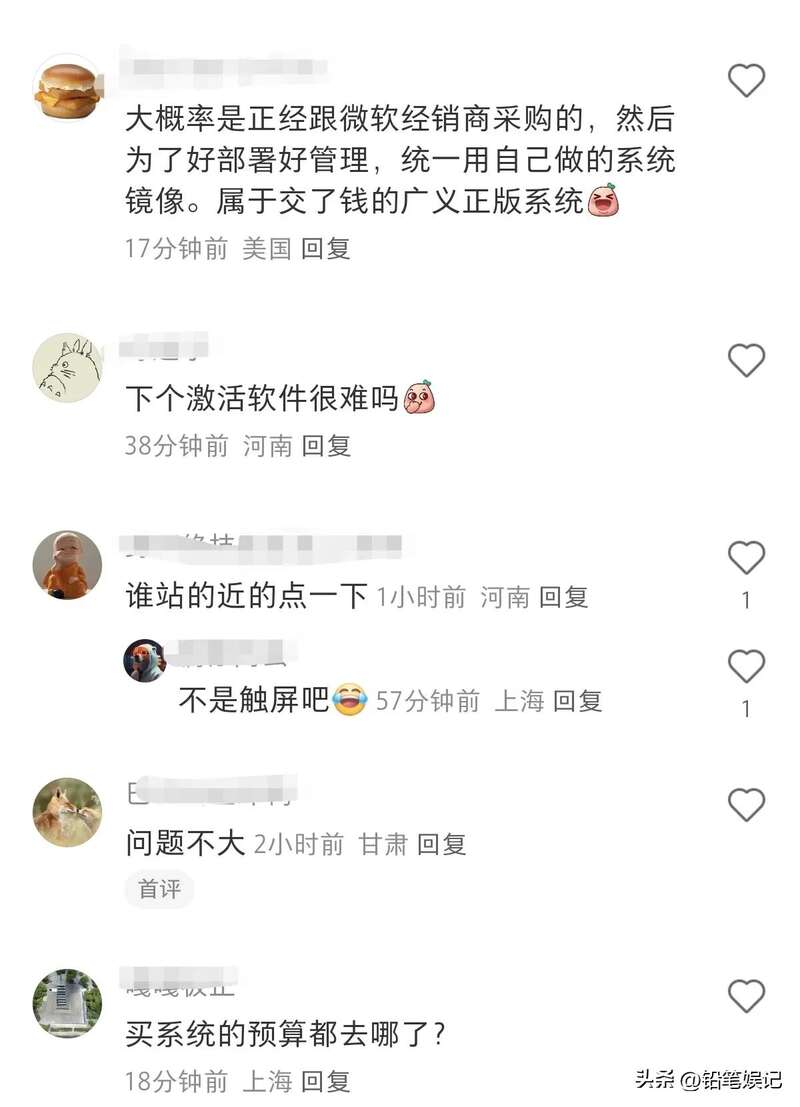The width and height of the screenshot is (800, 1107).
Task: Open the small avatar on the '不是触屏吧' reply
Action: pyautogui.click(x=144, y=661)
